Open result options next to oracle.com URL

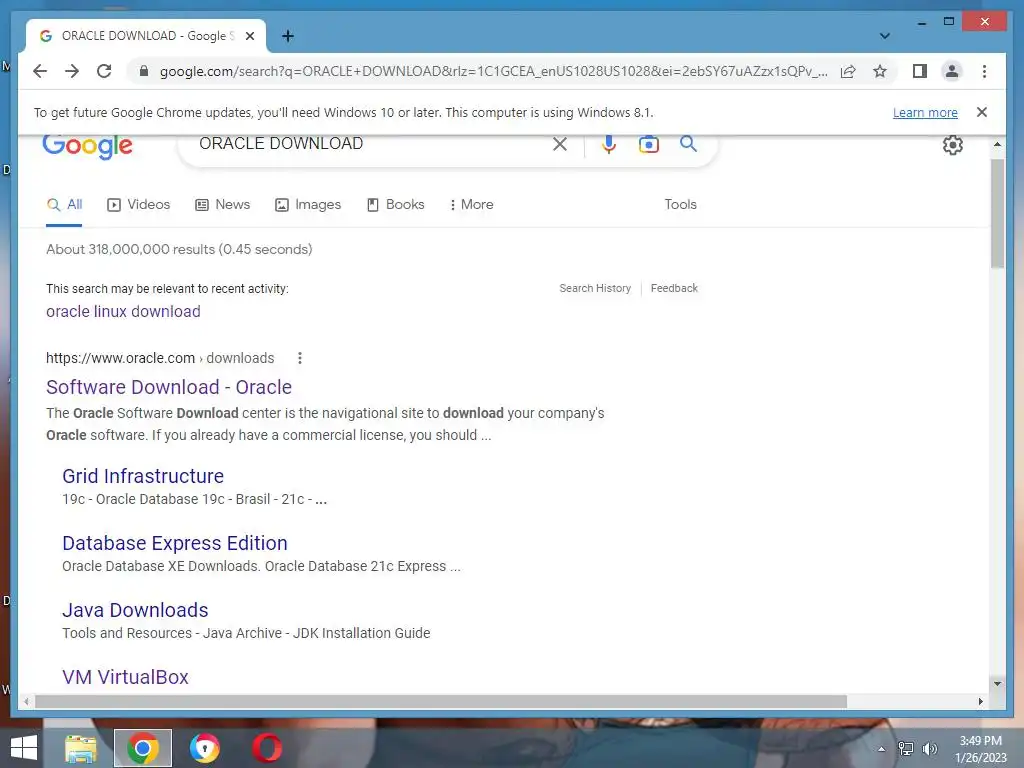tap(300, 358)
